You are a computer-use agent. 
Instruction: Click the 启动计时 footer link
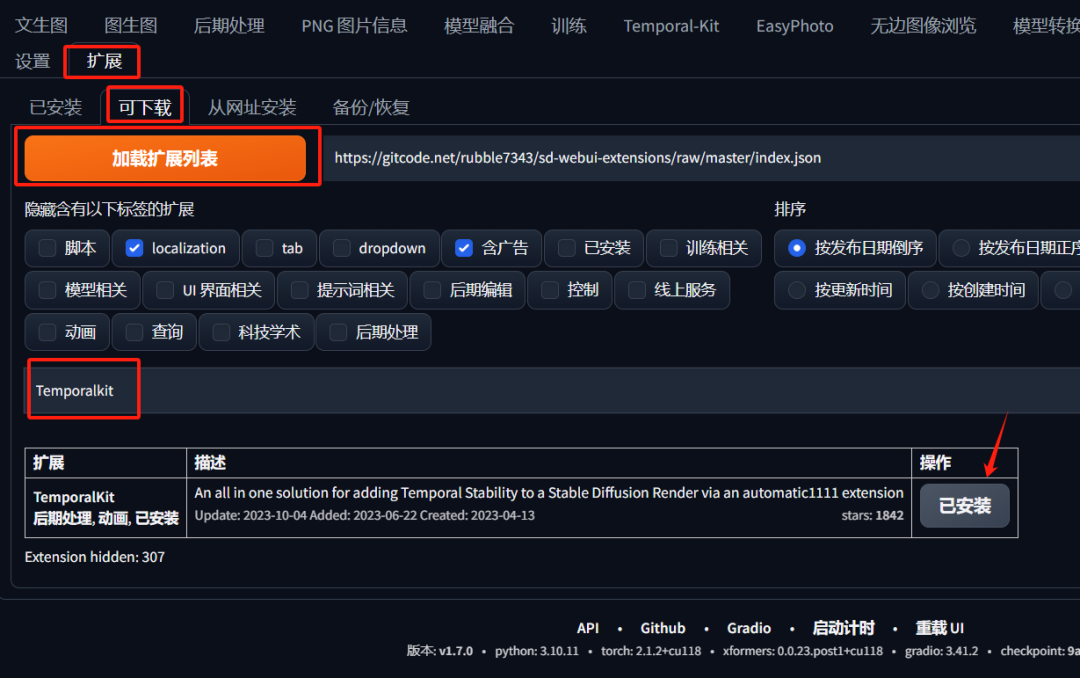tap(843, 628)
